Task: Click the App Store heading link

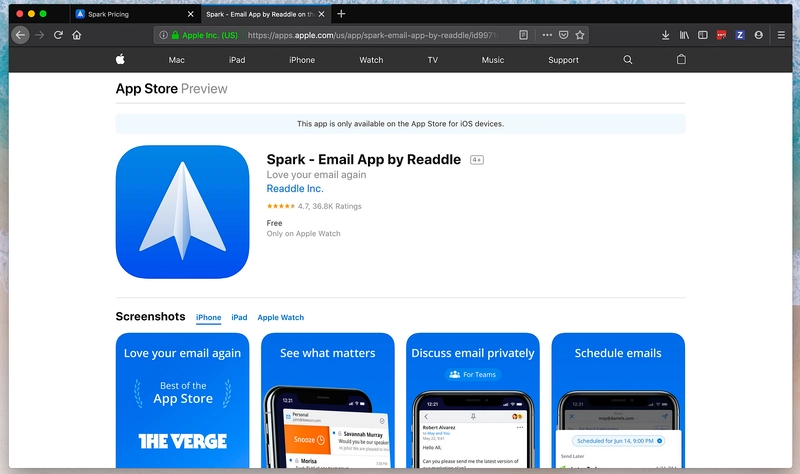Action: pos(146,89)
